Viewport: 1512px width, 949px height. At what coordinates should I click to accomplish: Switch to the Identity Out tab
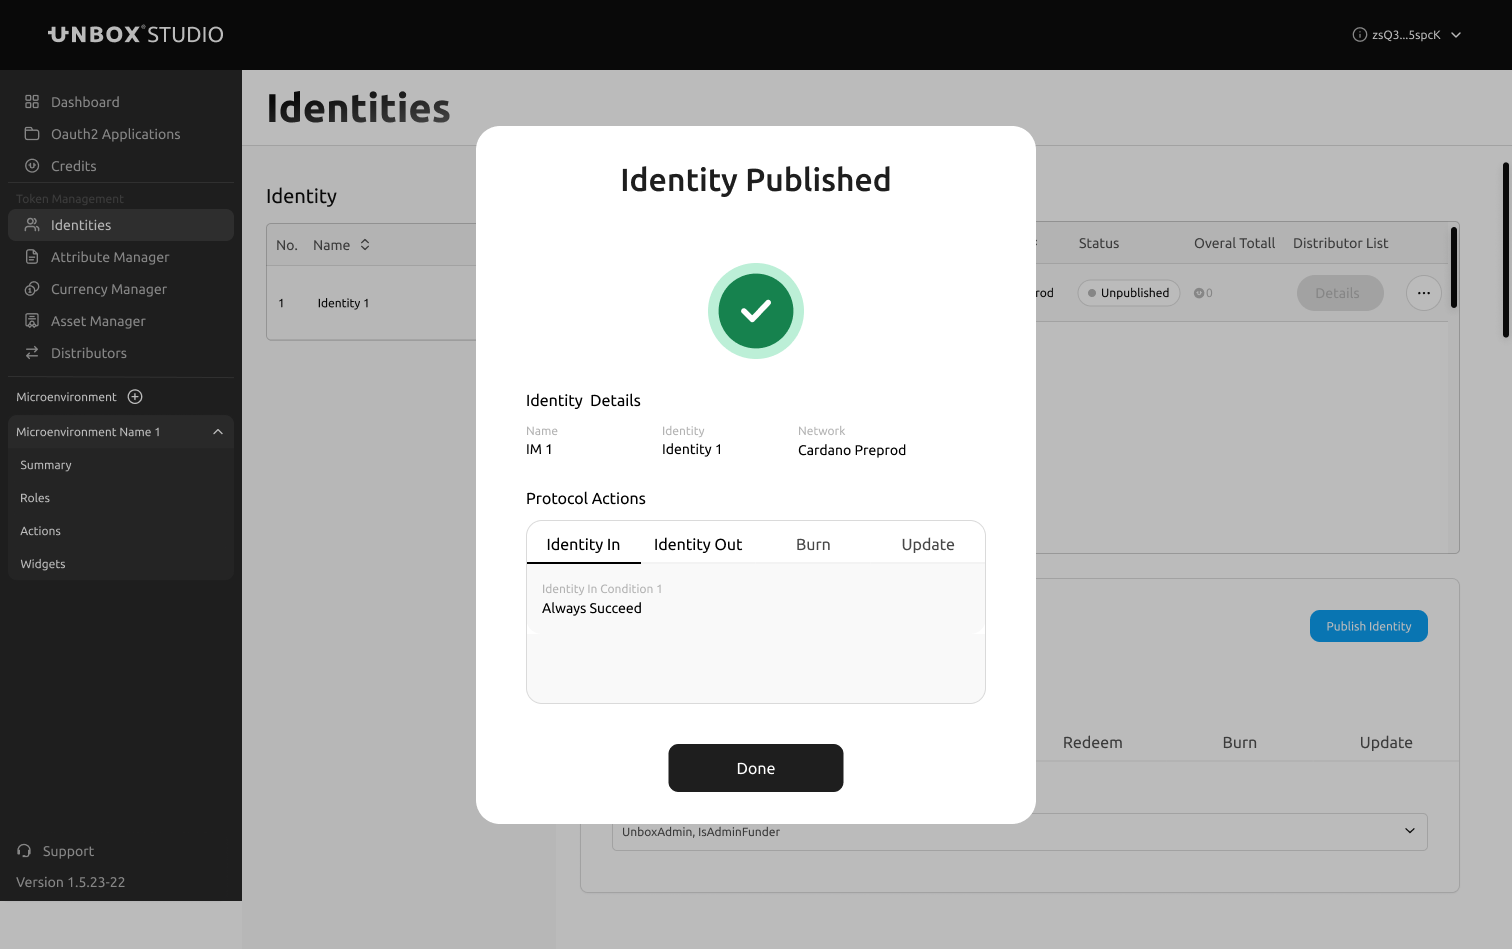click(x=698, y=544)
